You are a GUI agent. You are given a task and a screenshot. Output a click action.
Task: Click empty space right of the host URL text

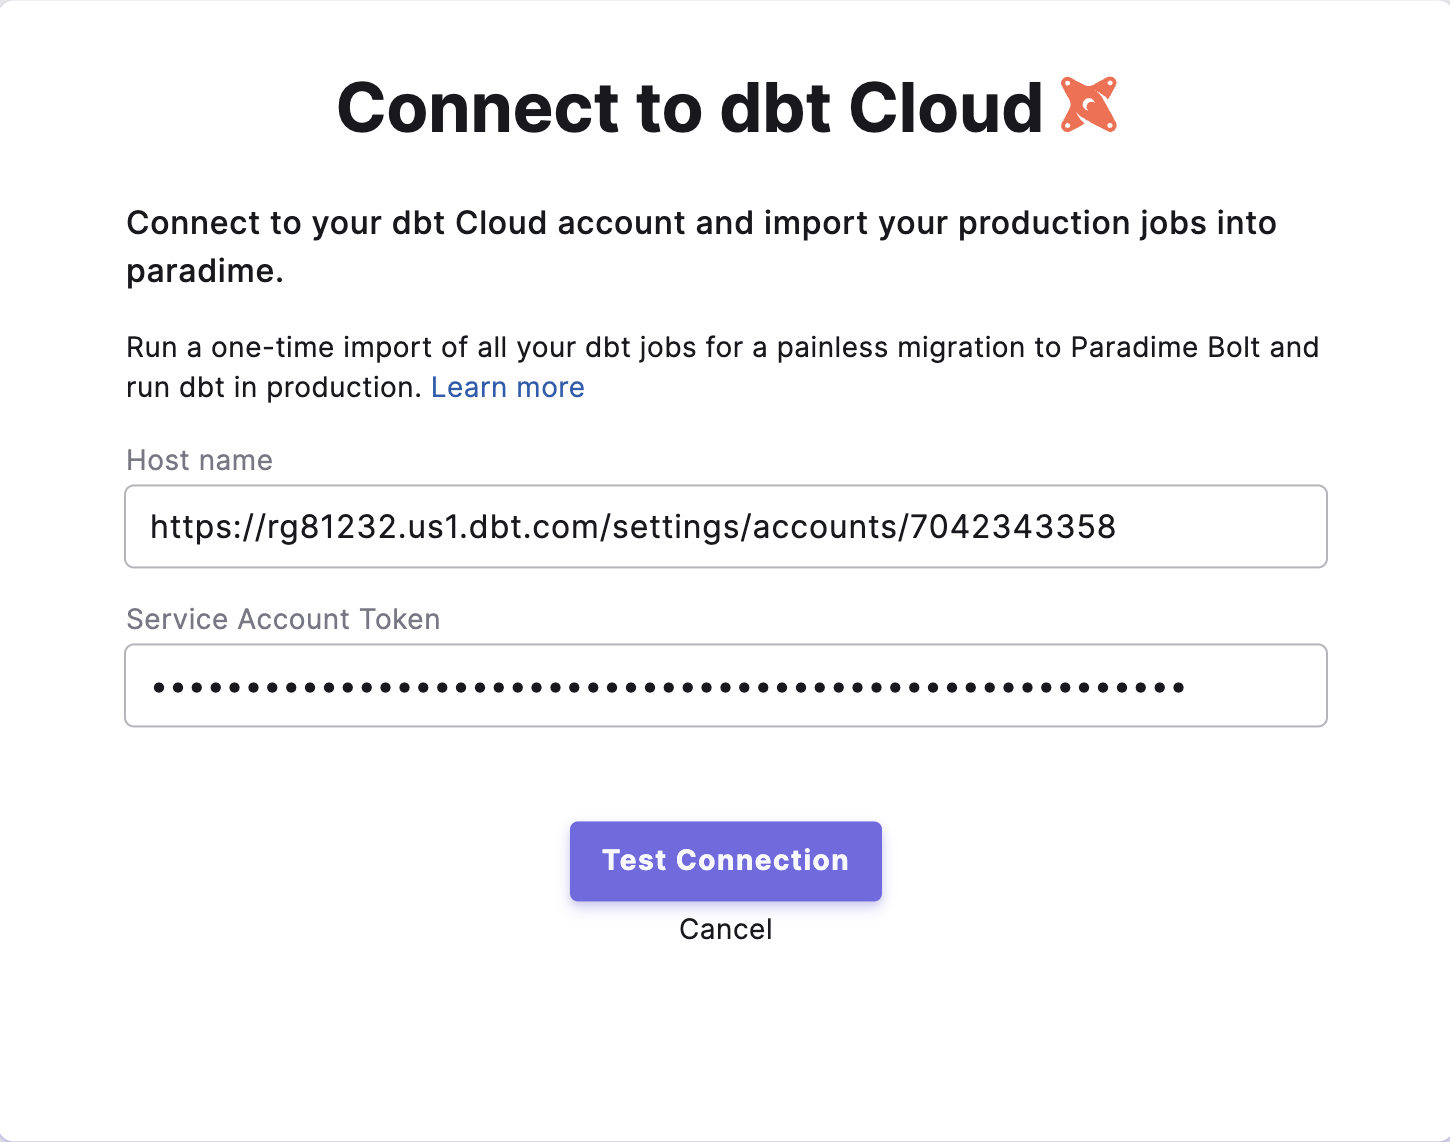pyautogui.click(x=1220, y=527)
